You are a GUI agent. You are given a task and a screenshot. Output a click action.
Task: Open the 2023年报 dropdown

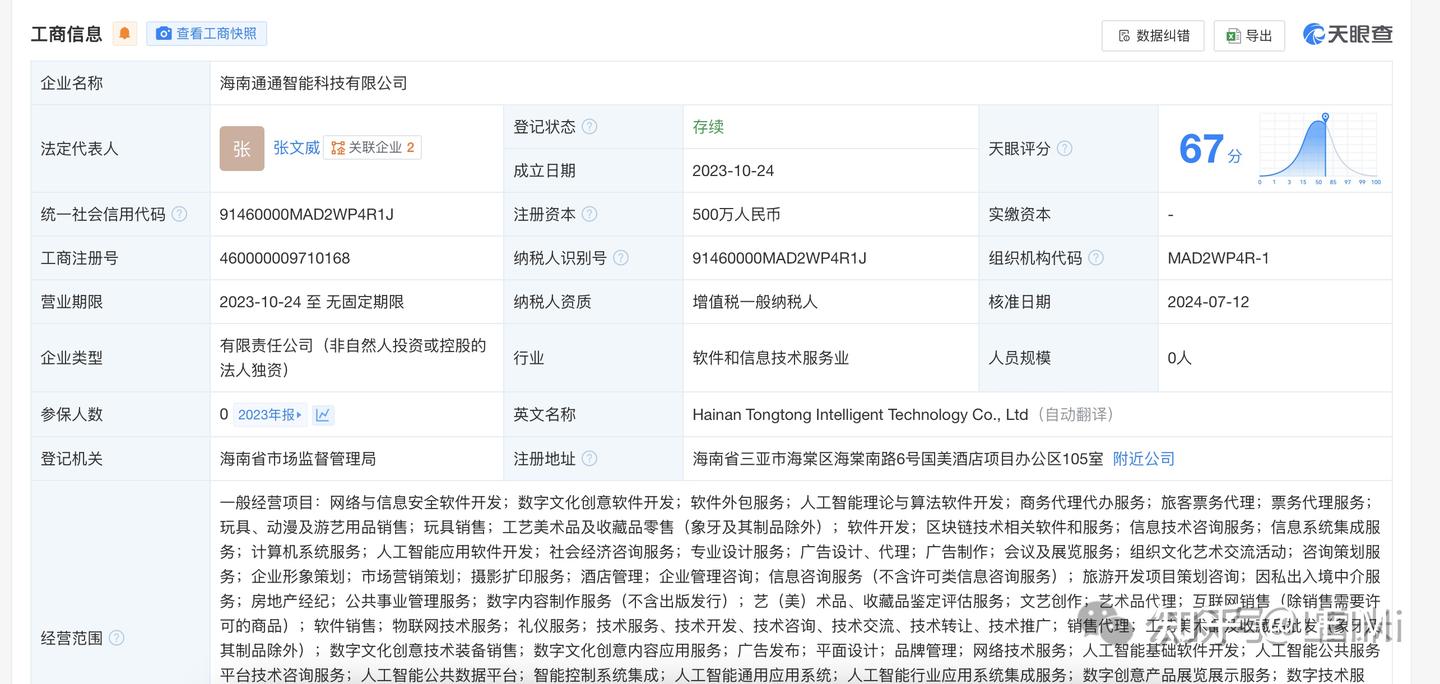[x=271, y=415]
